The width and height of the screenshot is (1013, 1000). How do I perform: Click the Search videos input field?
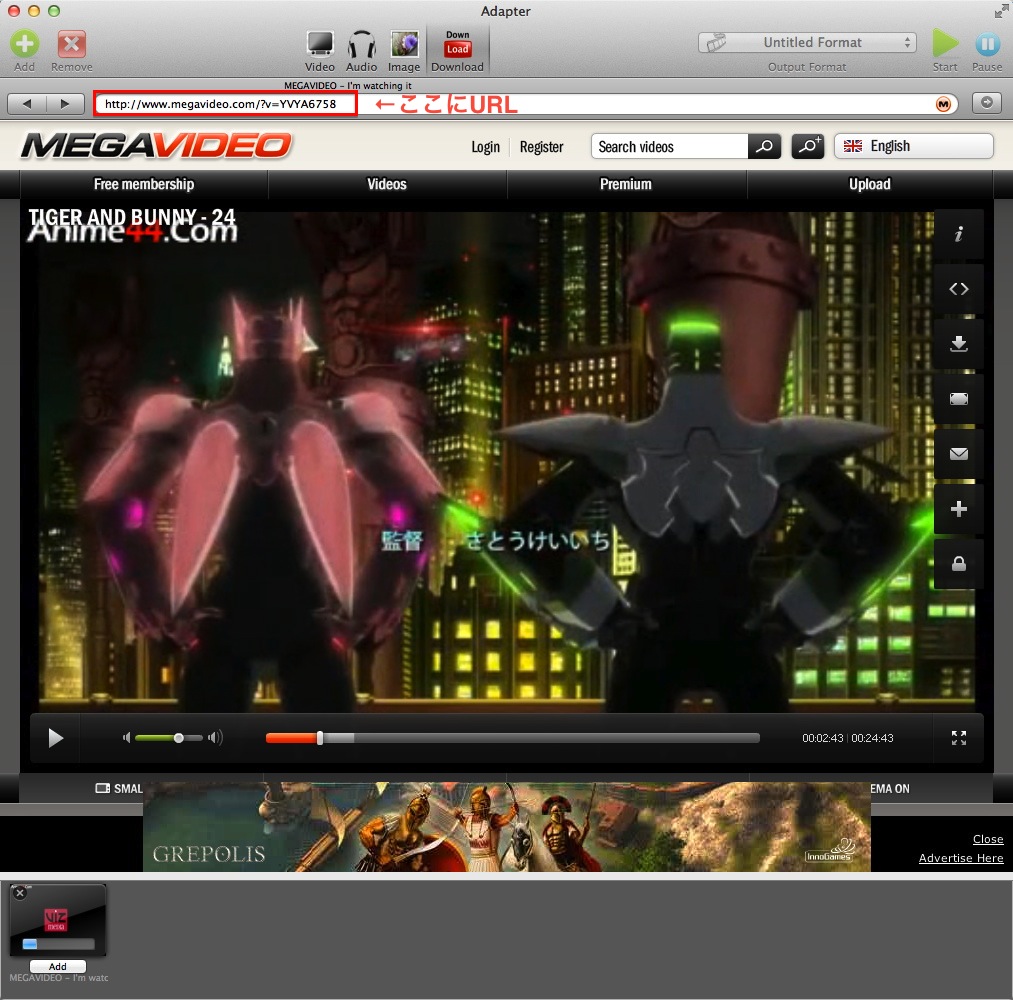669,147
